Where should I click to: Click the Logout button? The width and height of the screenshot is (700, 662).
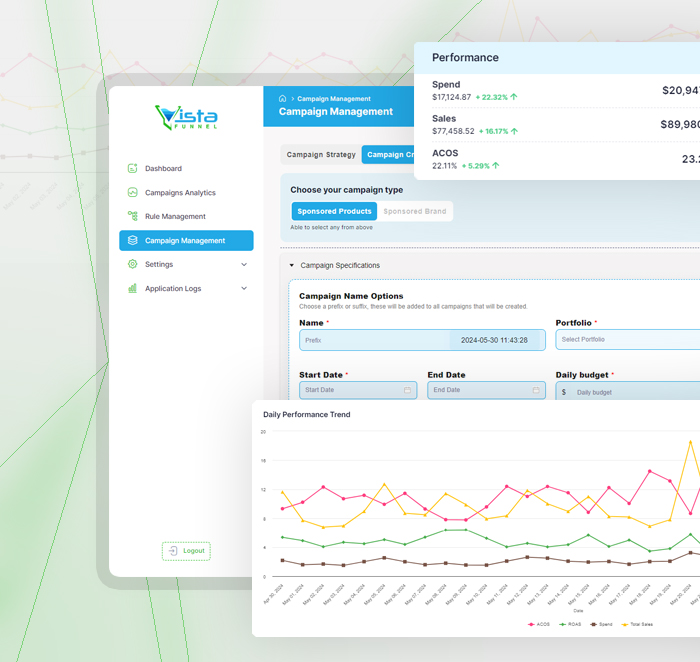[x=186, y=551]
